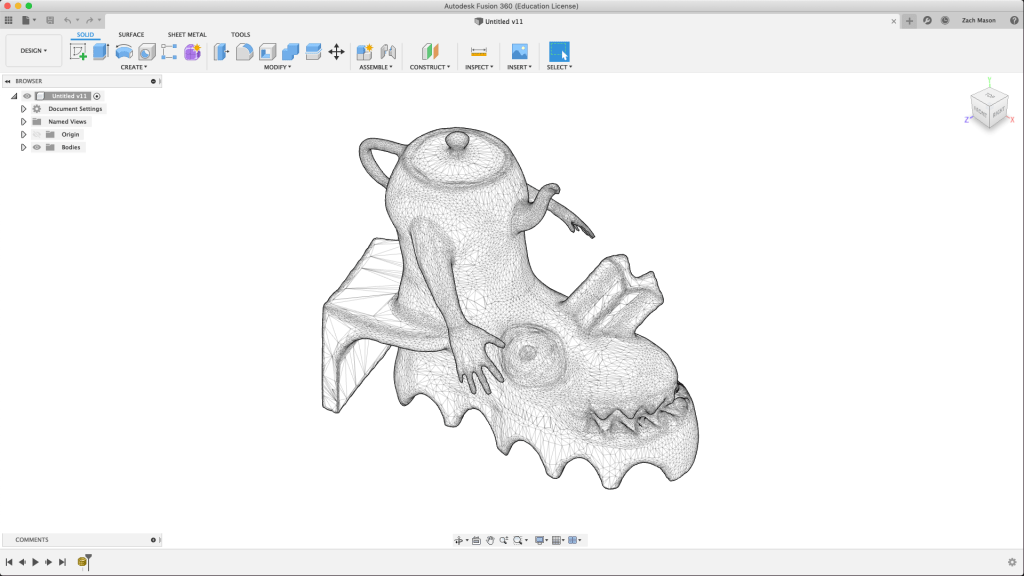Screen dimensions: 1024x576
Task: Open the SHEET METAL tab
Action: [187, 34]
